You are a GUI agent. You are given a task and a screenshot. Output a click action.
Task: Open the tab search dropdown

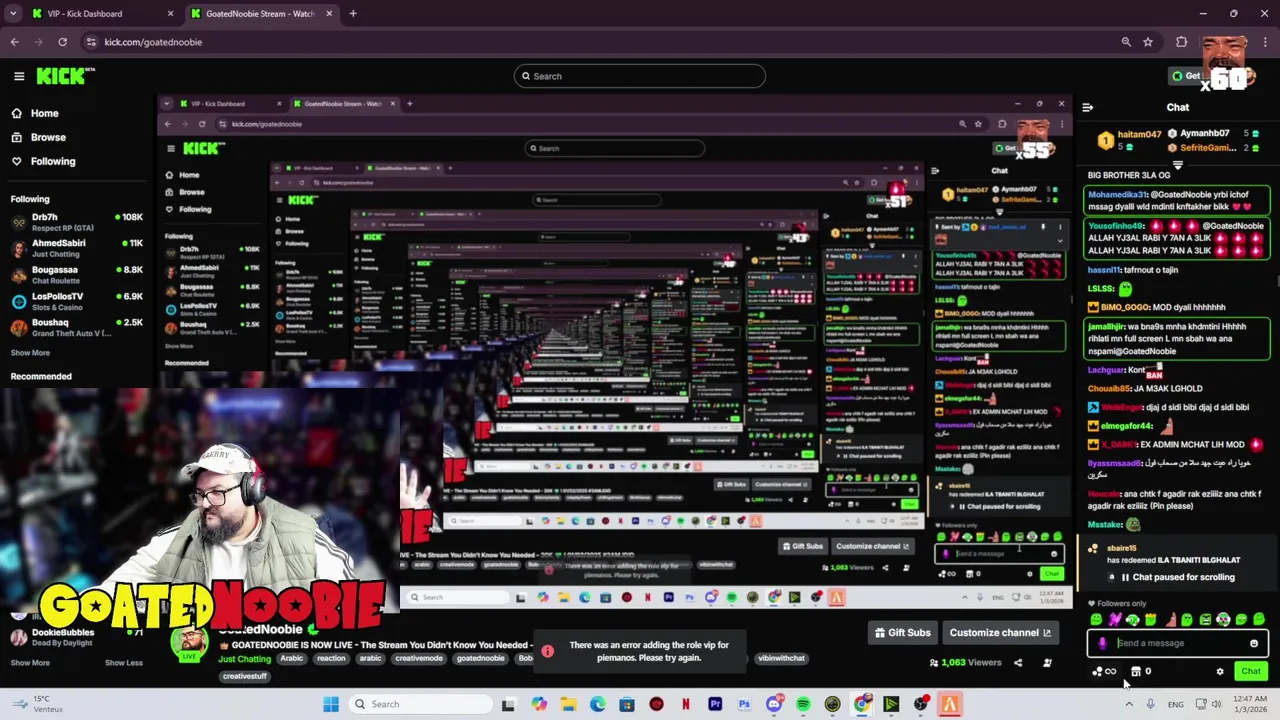13,14
